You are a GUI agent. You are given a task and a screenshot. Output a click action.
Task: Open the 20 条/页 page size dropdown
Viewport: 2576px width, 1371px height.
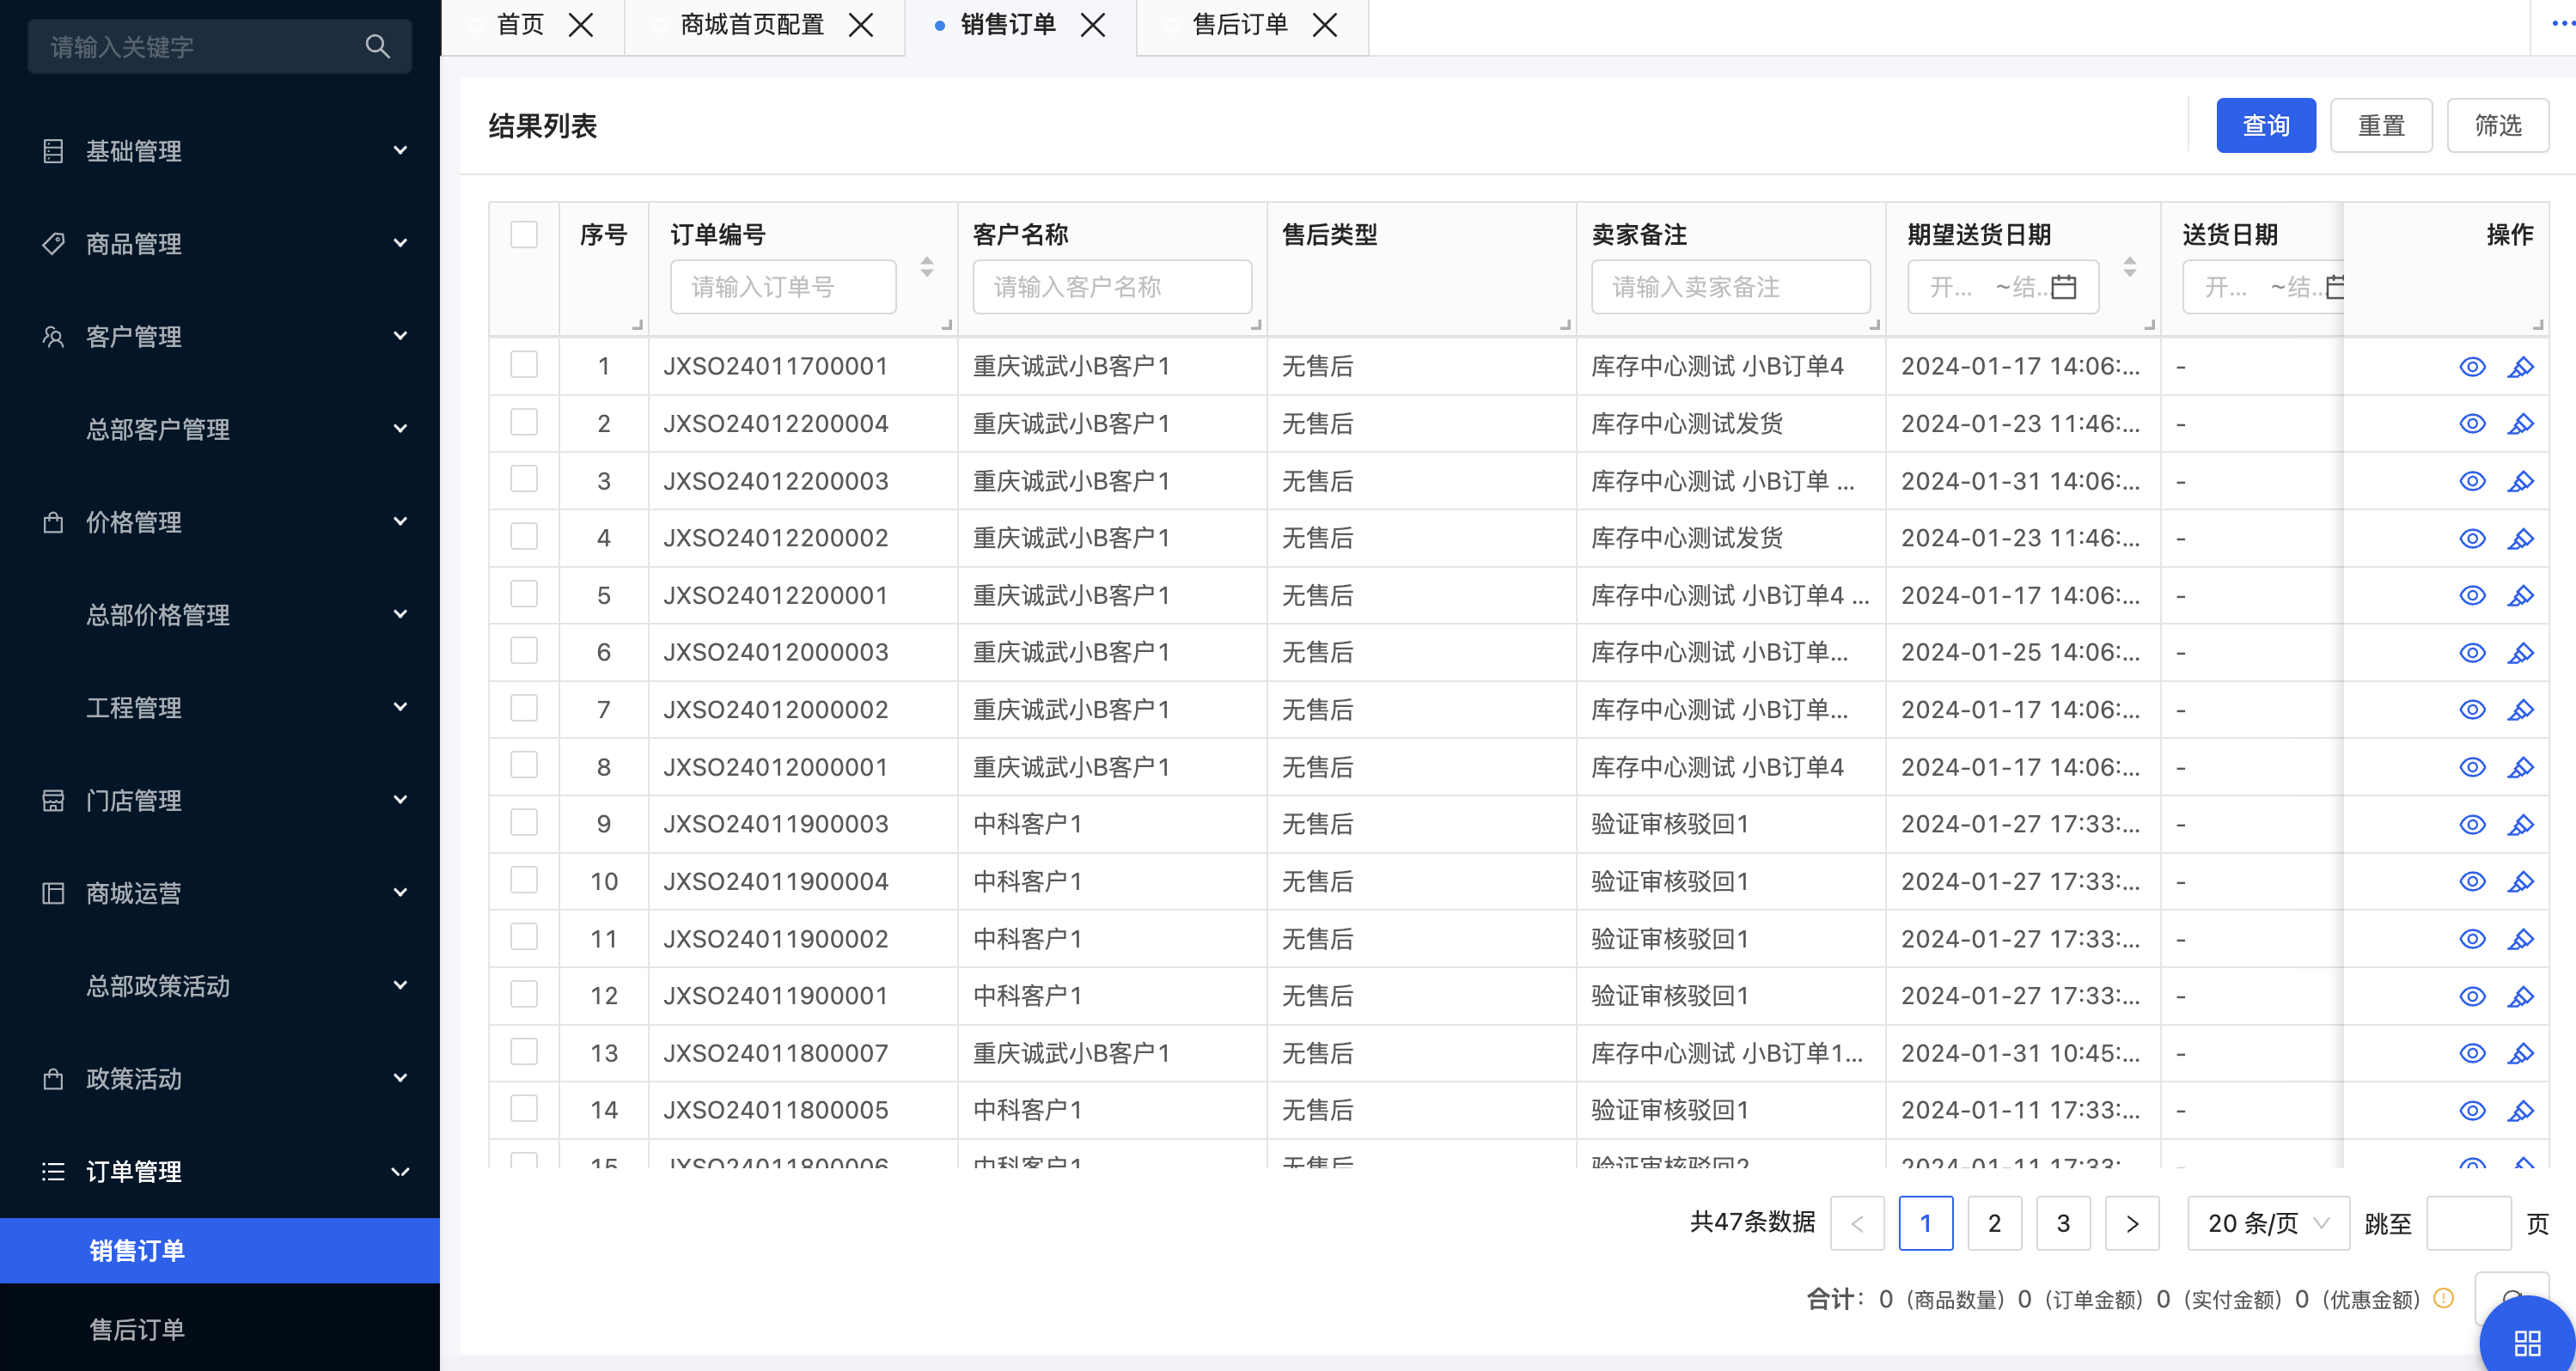[x=2268, y=1223]
